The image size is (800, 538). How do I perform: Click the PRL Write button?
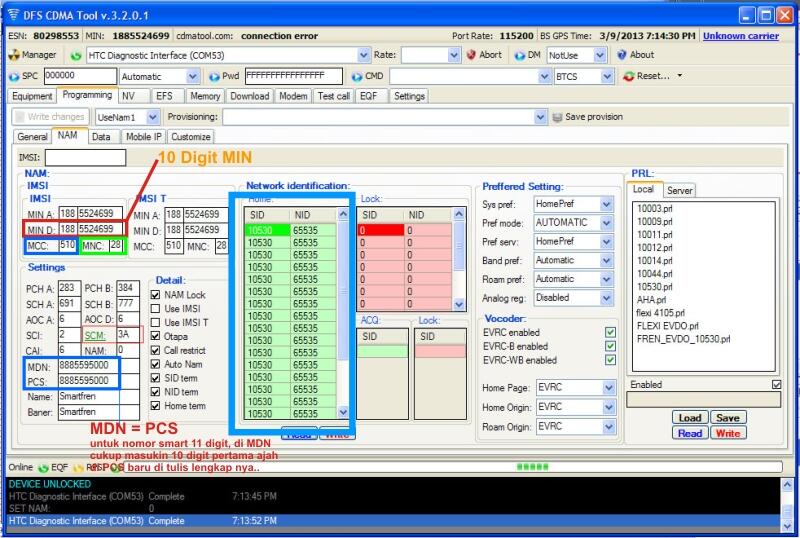point(728,433)
